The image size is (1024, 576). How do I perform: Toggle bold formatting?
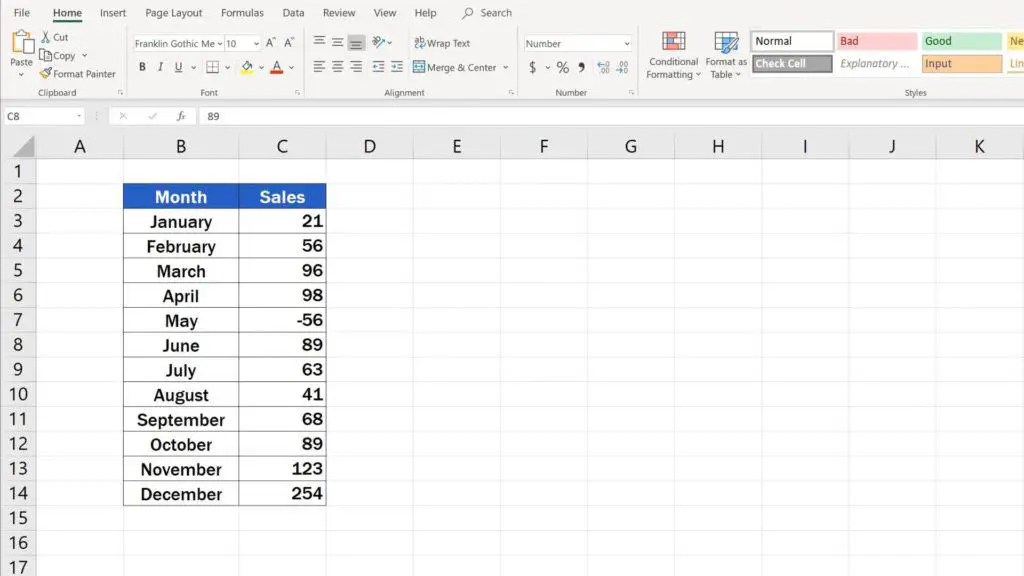click(142, 67)
